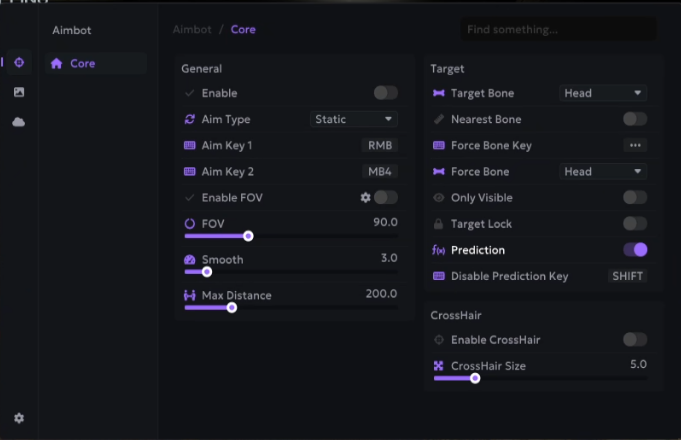This screenshot has width=681, height=440.
Task: Open the image icon section in sidebar
Action: pyautogui.click(x=19, y=92)
